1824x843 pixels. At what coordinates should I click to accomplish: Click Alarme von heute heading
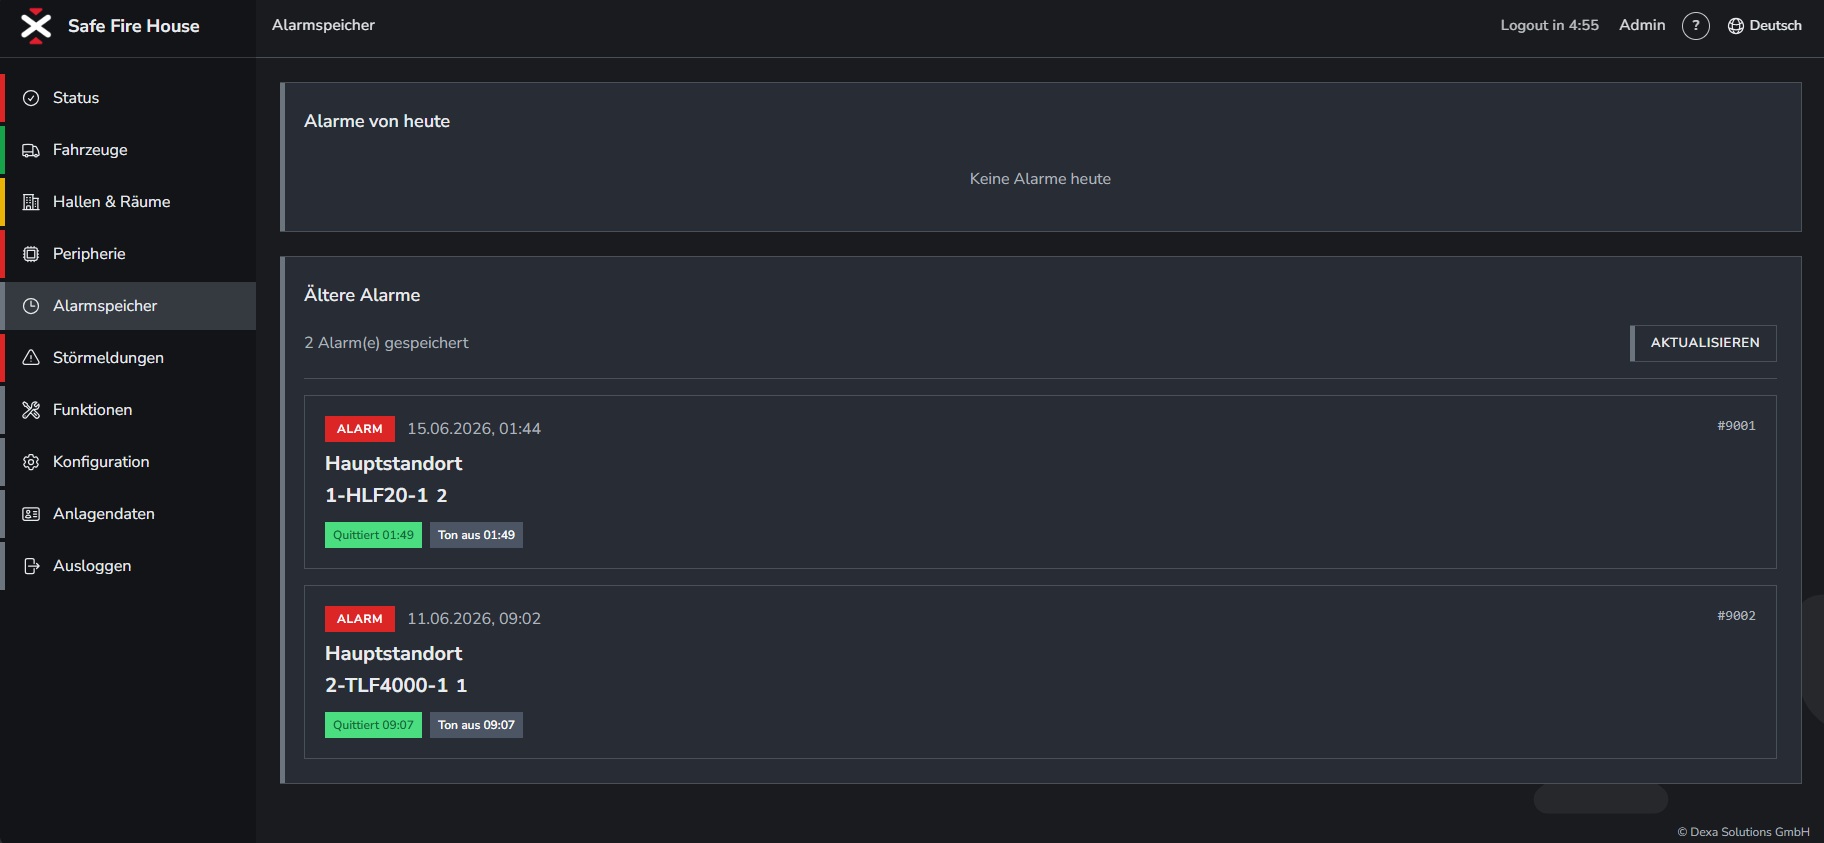point(377,121)
